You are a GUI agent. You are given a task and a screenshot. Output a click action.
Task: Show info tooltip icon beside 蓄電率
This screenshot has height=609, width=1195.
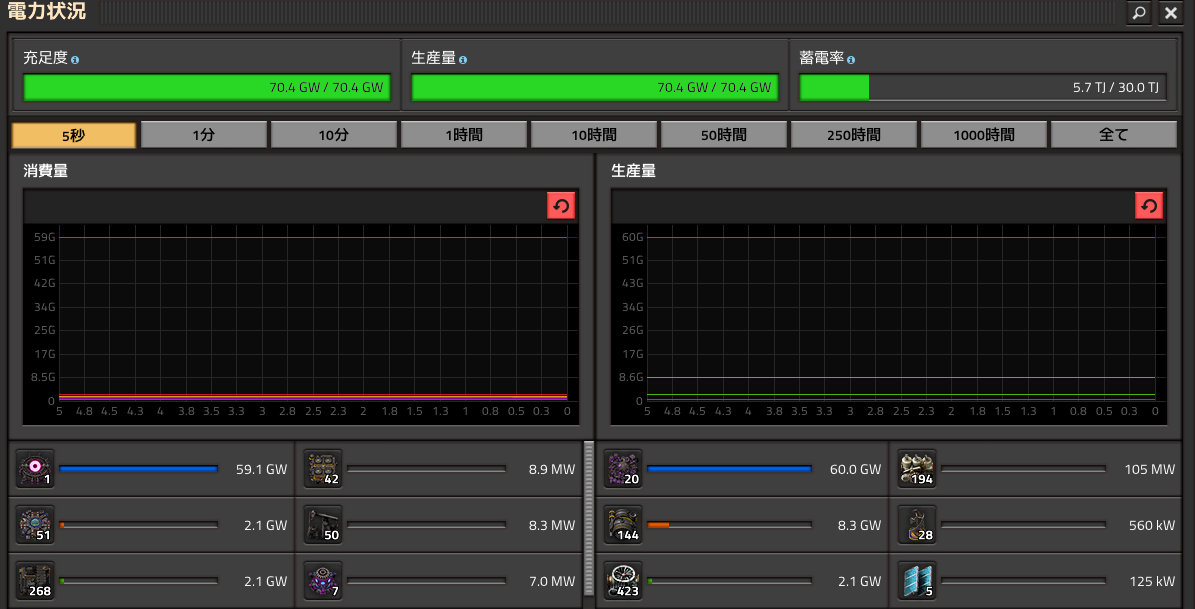[851, 59]
